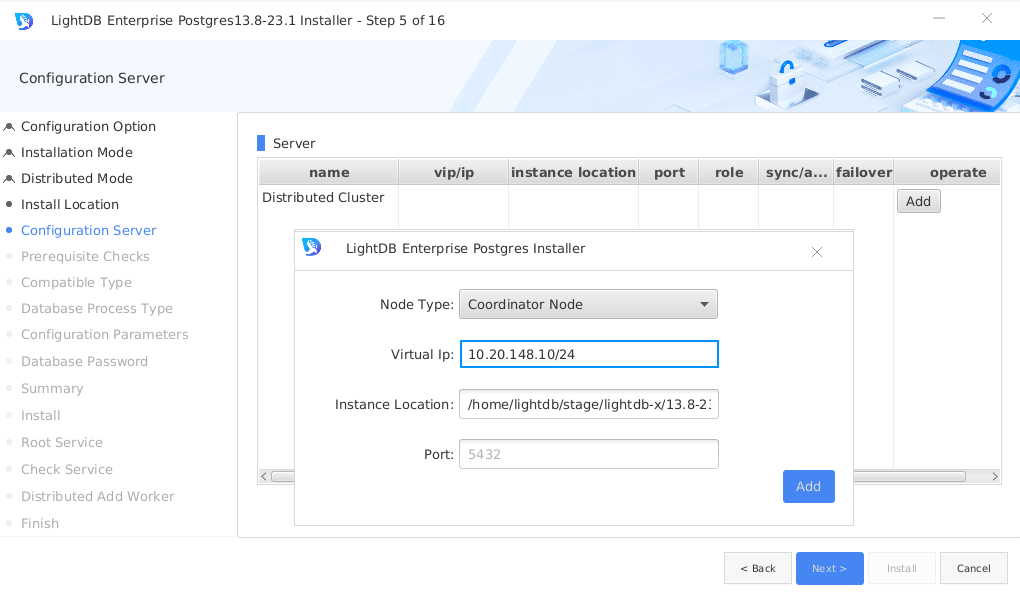Select the Compatible Type step

point(76,282)
